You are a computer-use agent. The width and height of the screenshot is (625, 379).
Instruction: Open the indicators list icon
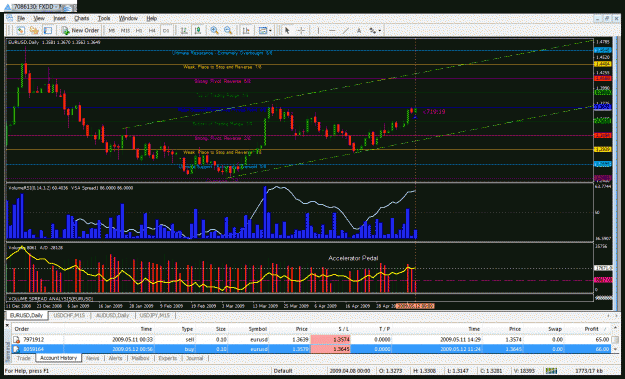(246, 30)
